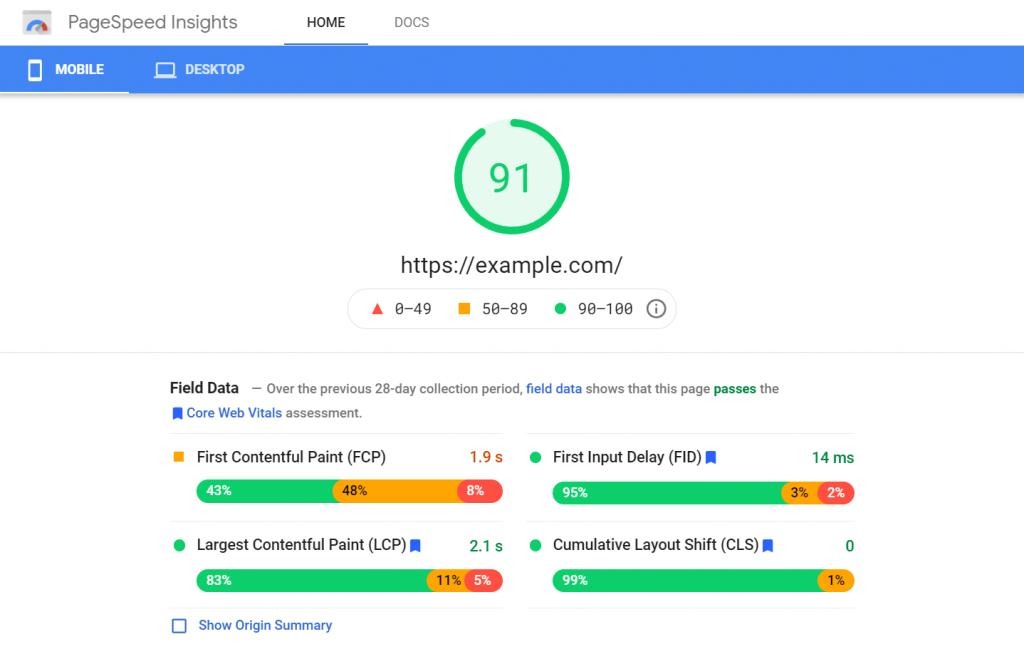Click the Largest Contentful Paint (LCP) label
The height and width of the screenshot is (664, 1024).
point(302,545)
